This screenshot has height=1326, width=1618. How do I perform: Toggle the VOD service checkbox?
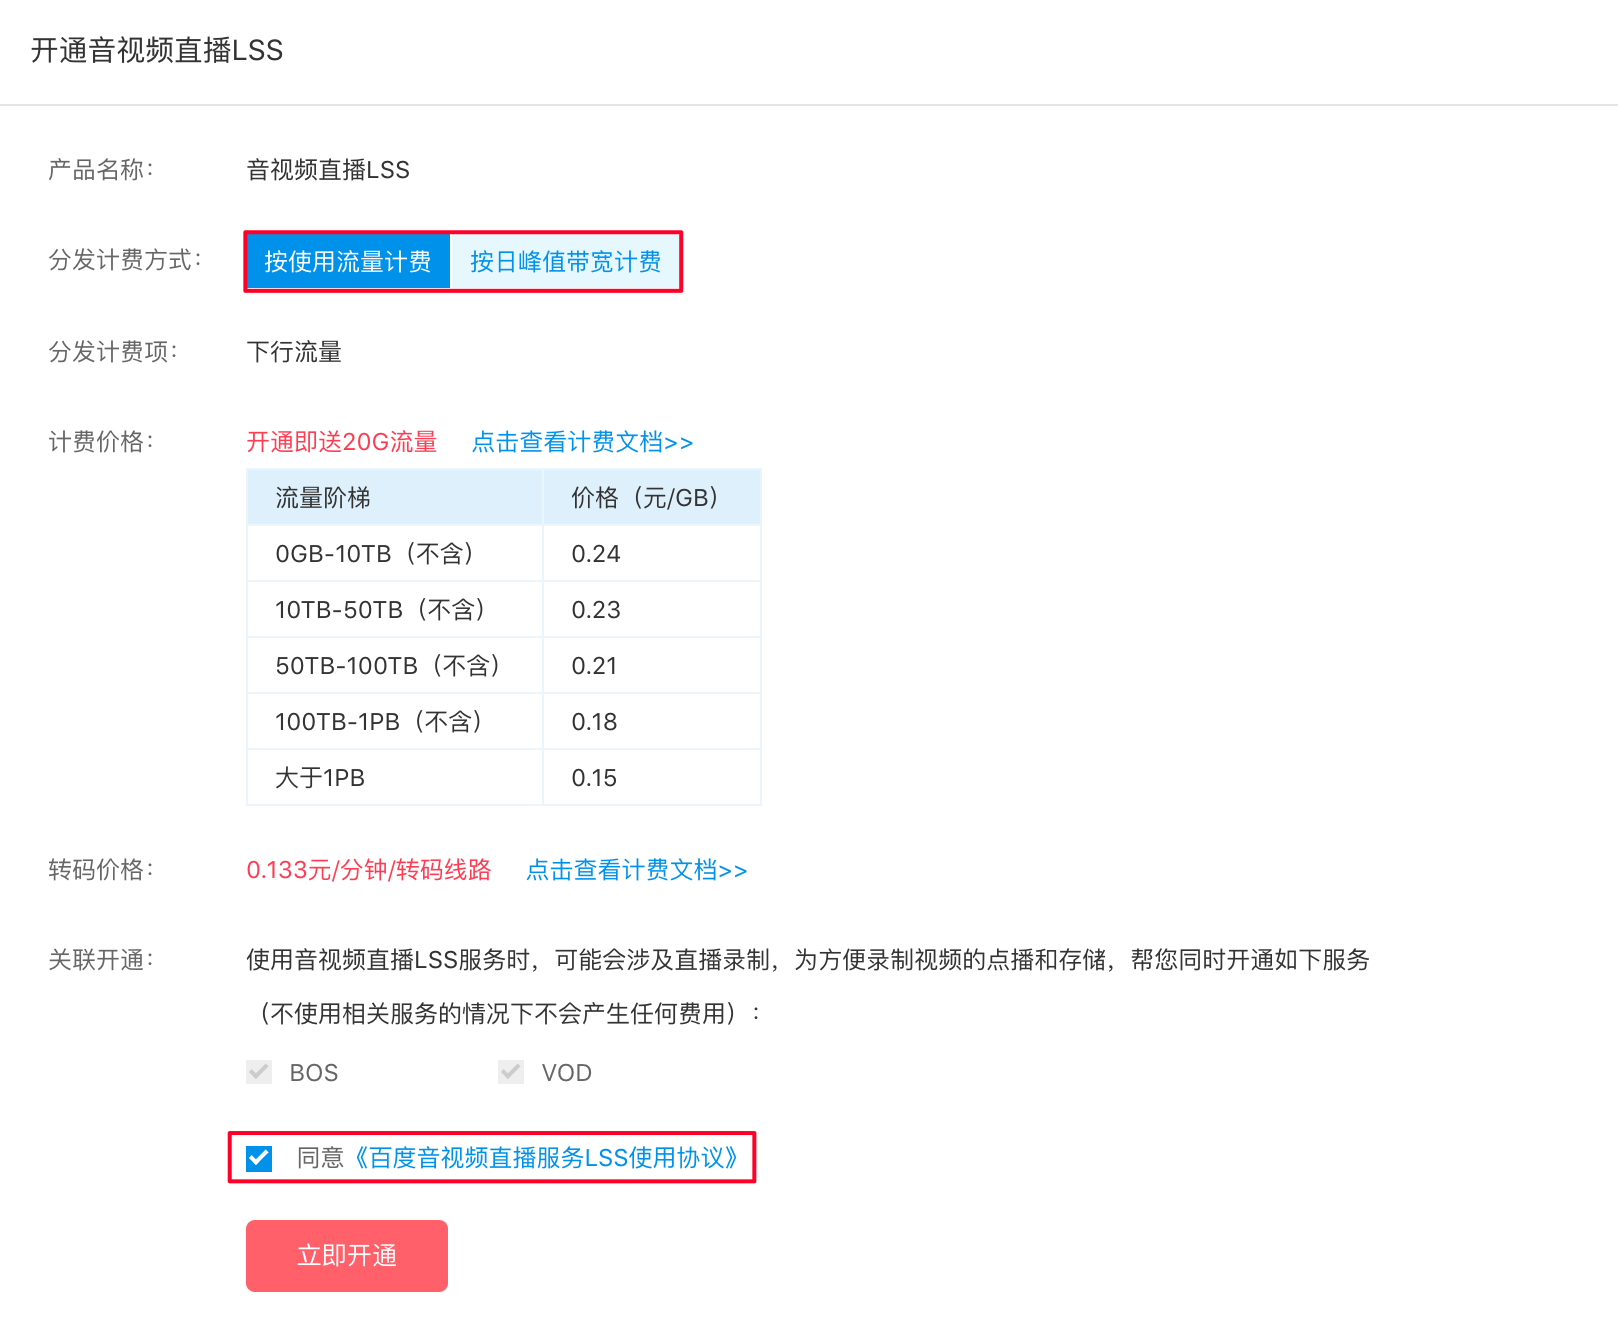pos(511,1072)
